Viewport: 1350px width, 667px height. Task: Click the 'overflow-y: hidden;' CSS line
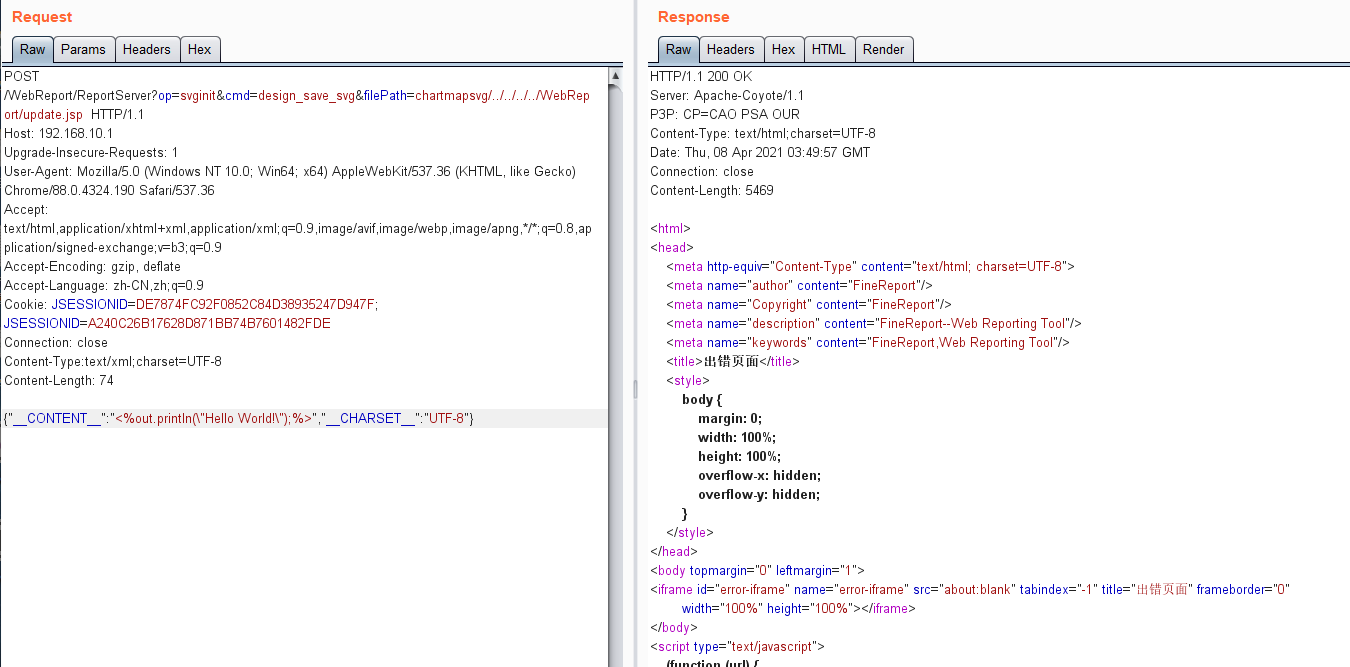tap(759, 494)
